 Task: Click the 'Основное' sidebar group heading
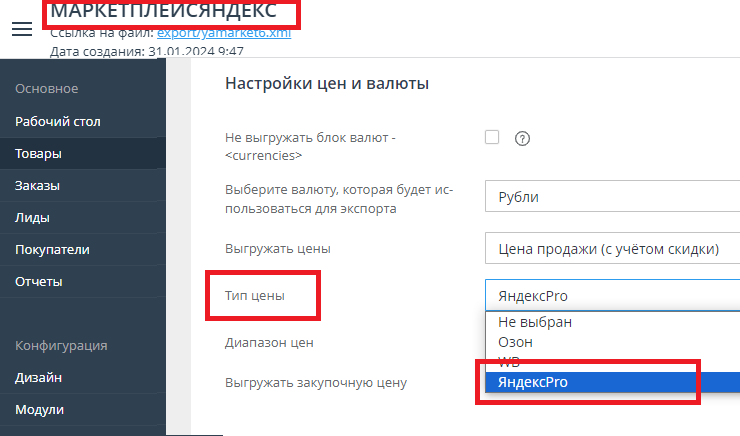point(47,89)
